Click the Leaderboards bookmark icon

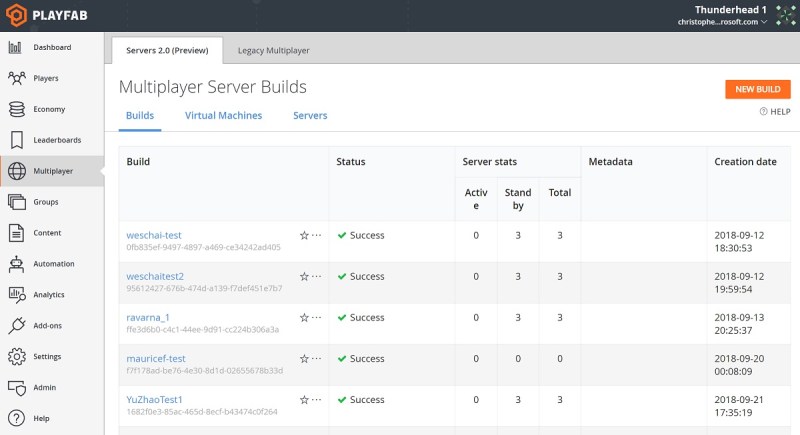16,140
